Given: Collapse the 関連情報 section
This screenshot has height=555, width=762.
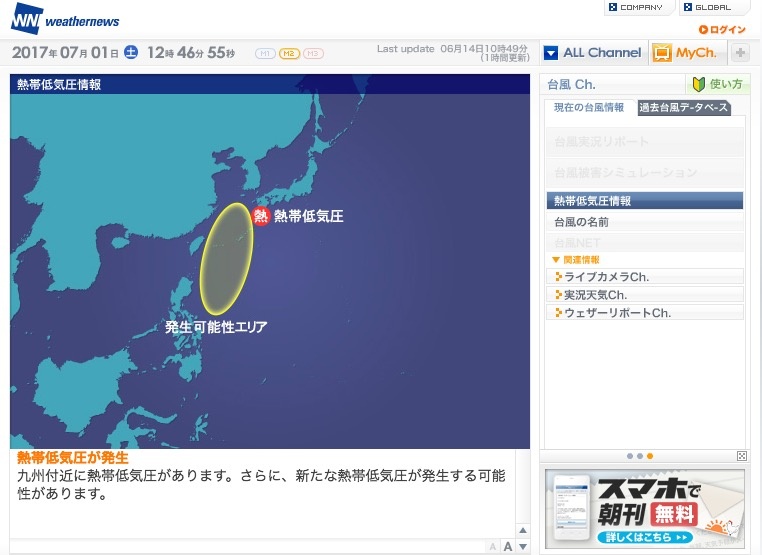Looking at the screenshot, I should pos(556,259).
